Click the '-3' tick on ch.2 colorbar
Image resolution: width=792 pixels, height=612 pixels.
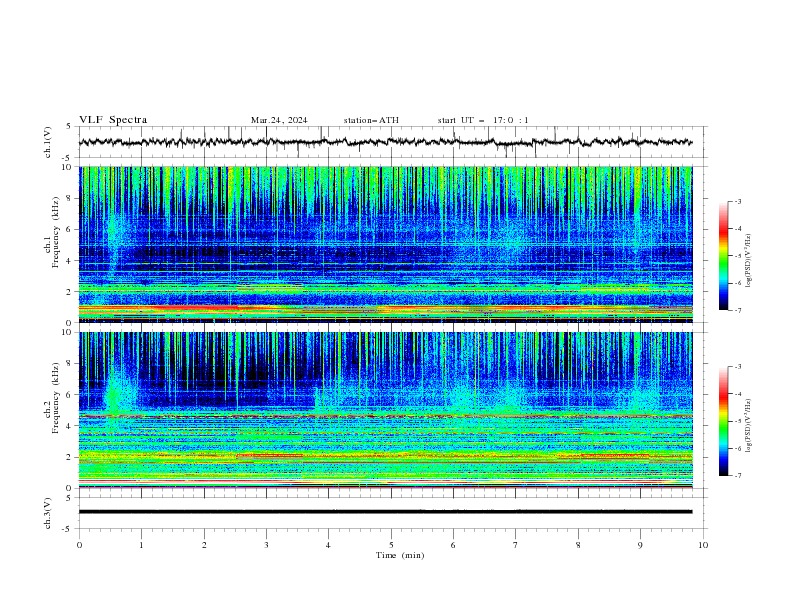click(x=737, y=367)
